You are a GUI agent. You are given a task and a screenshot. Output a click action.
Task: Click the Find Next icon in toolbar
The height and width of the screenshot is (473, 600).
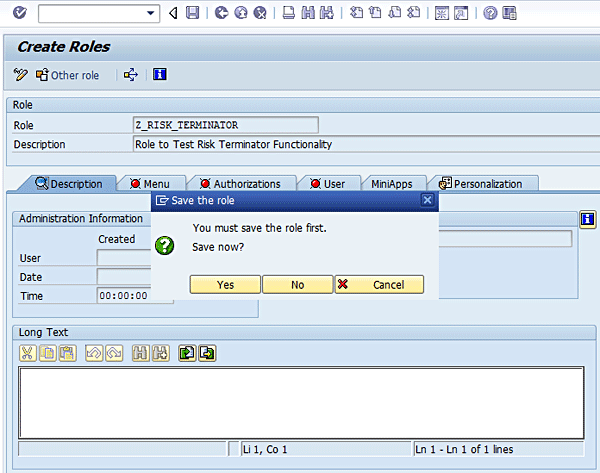326,13
